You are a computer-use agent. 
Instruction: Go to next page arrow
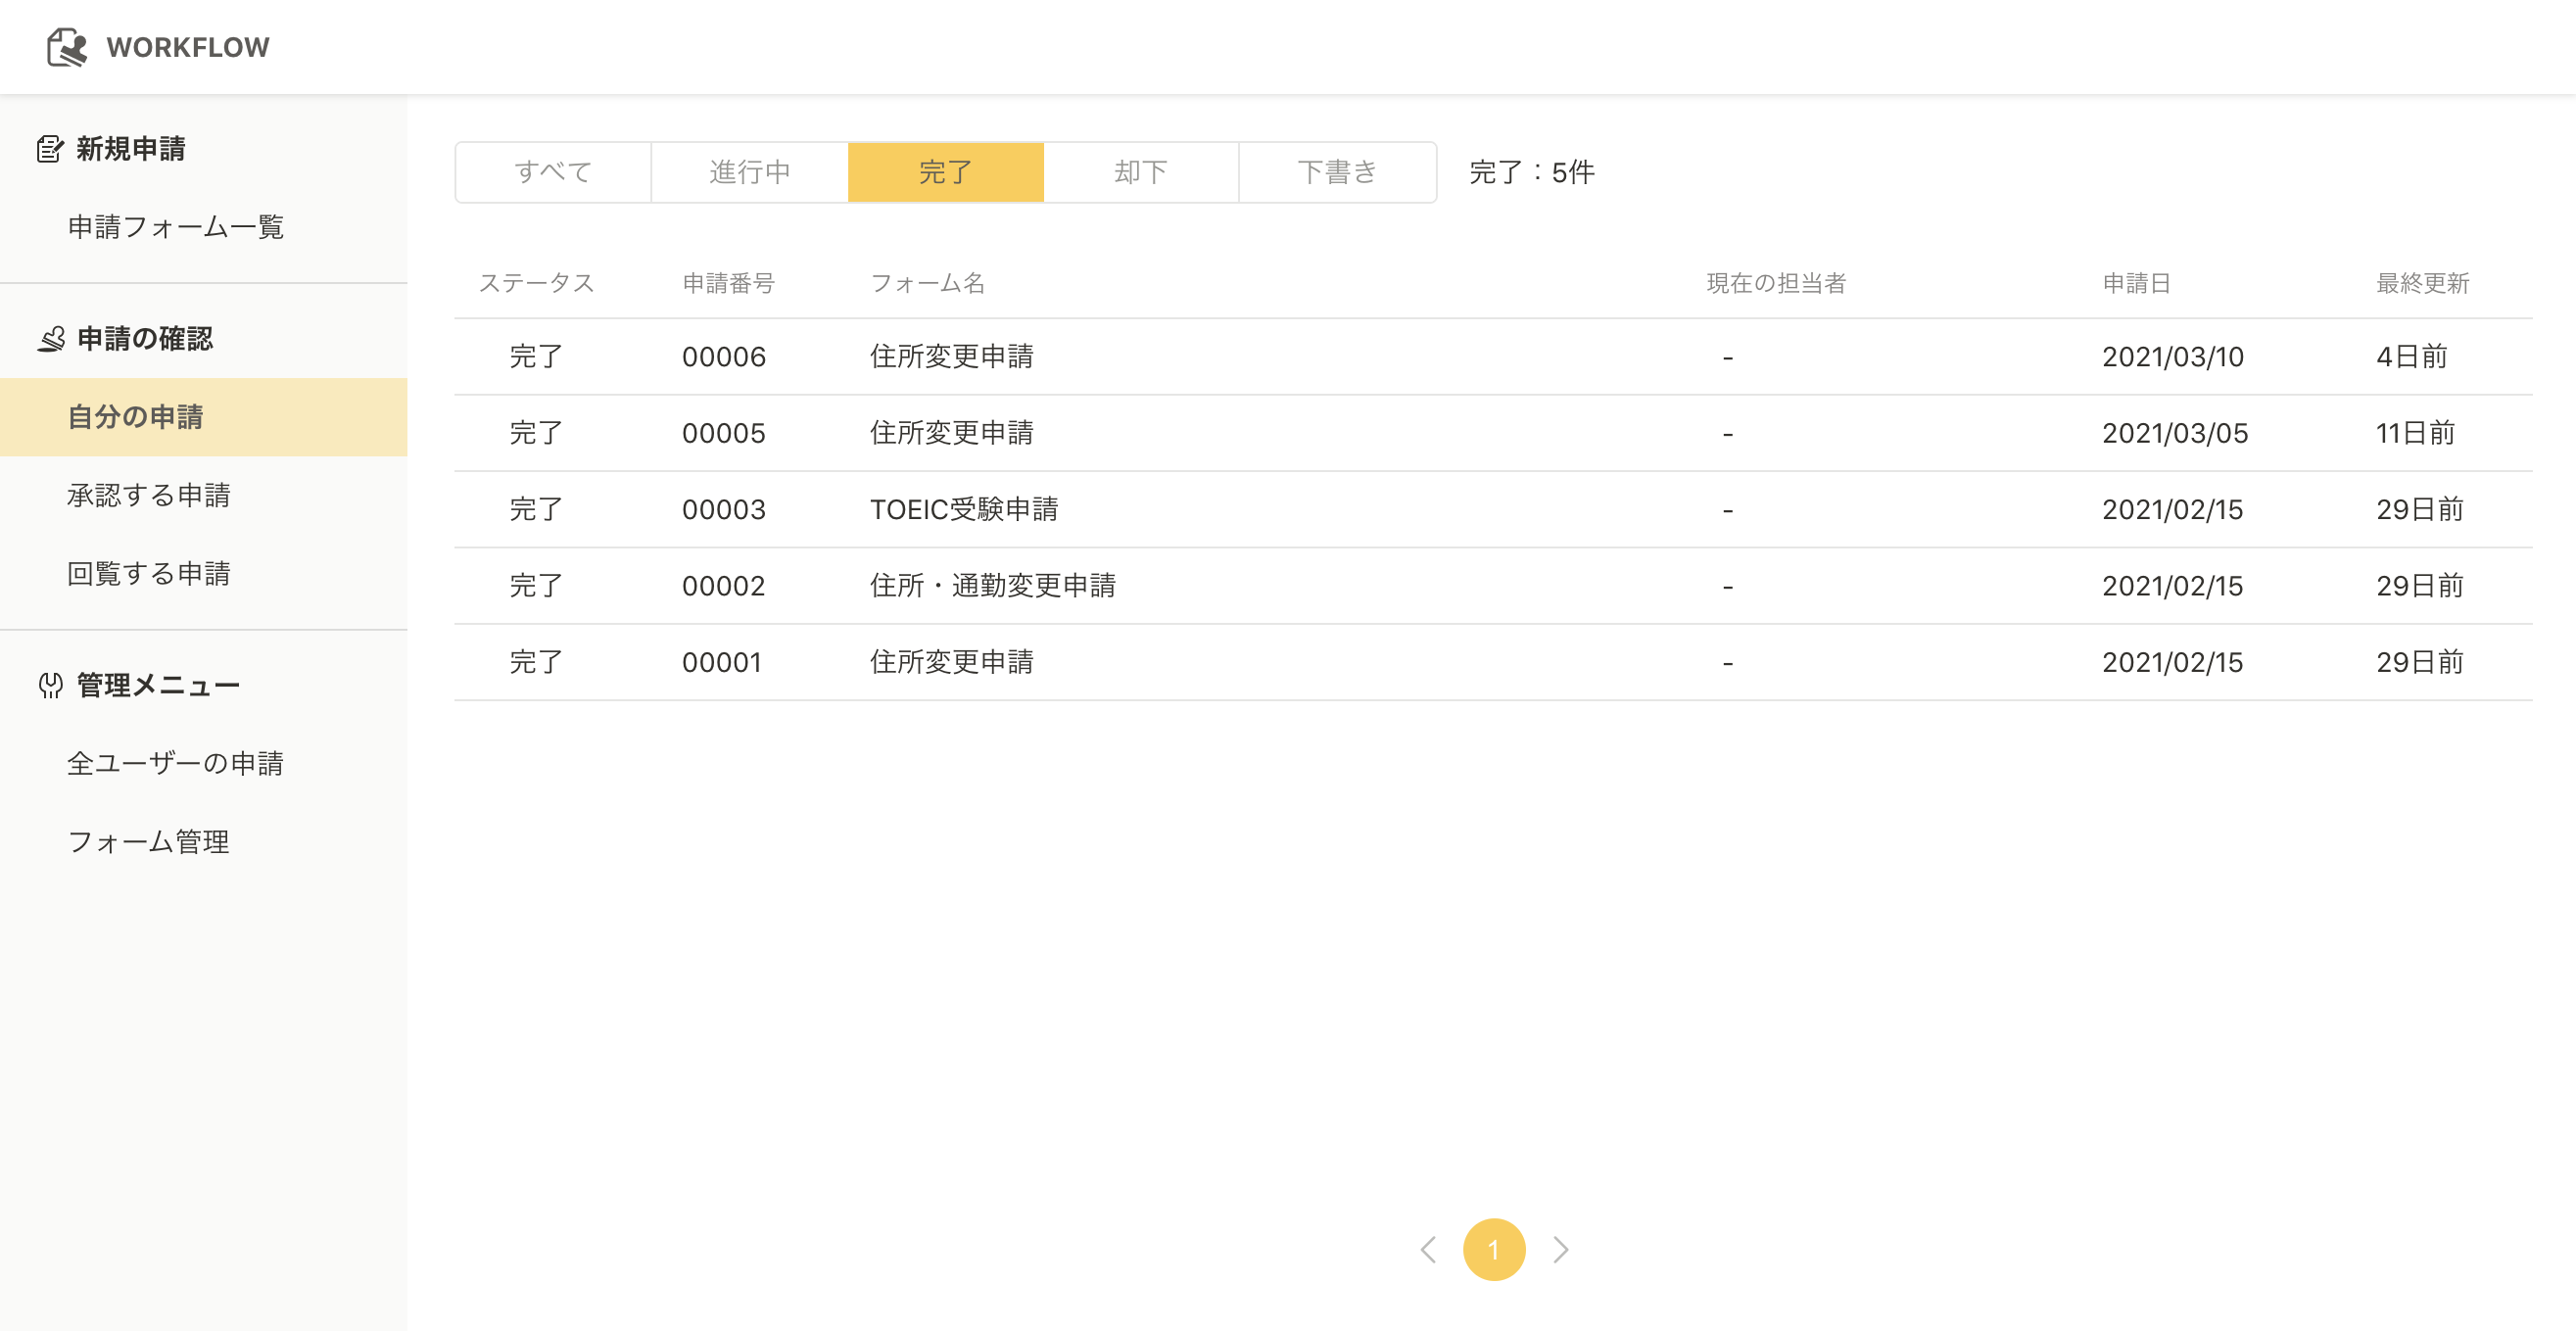tap(1560, 1249)
